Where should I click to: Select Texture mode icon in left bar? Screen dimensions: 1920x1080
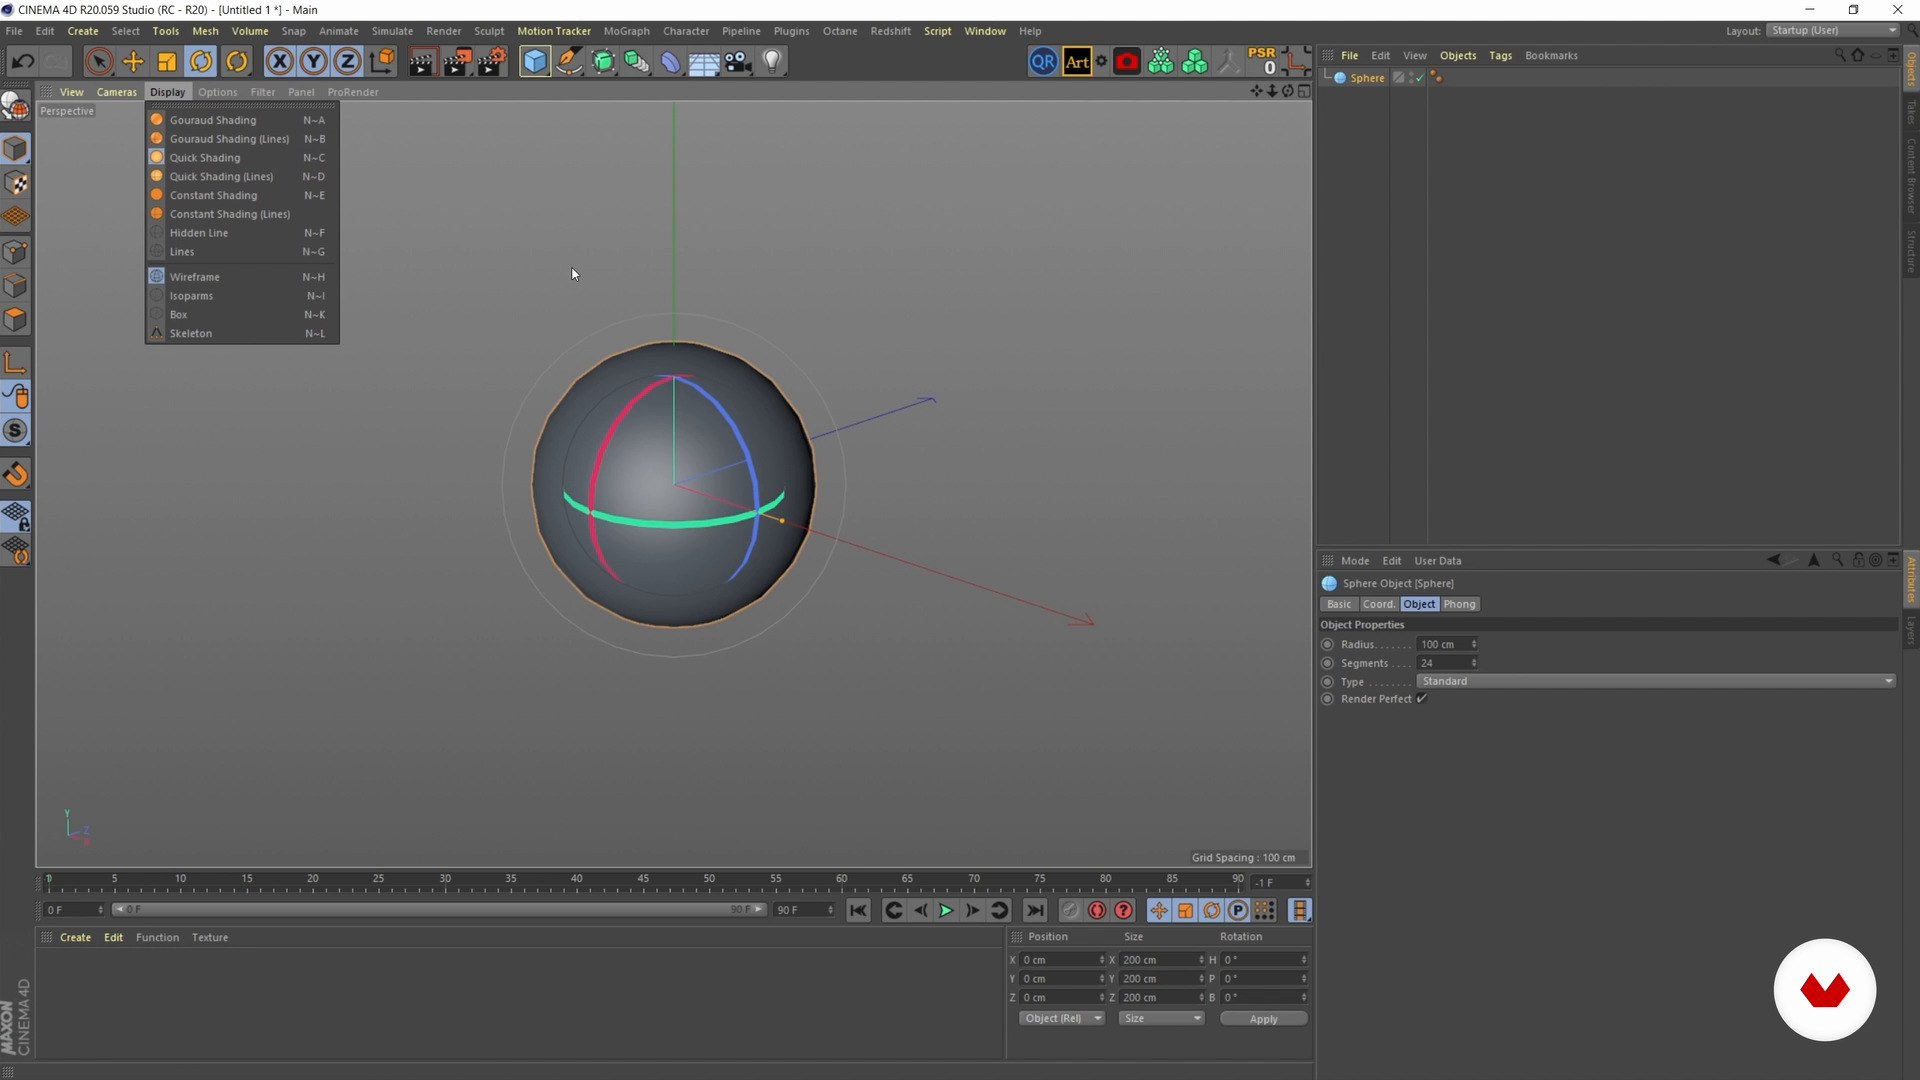[15, 183]
